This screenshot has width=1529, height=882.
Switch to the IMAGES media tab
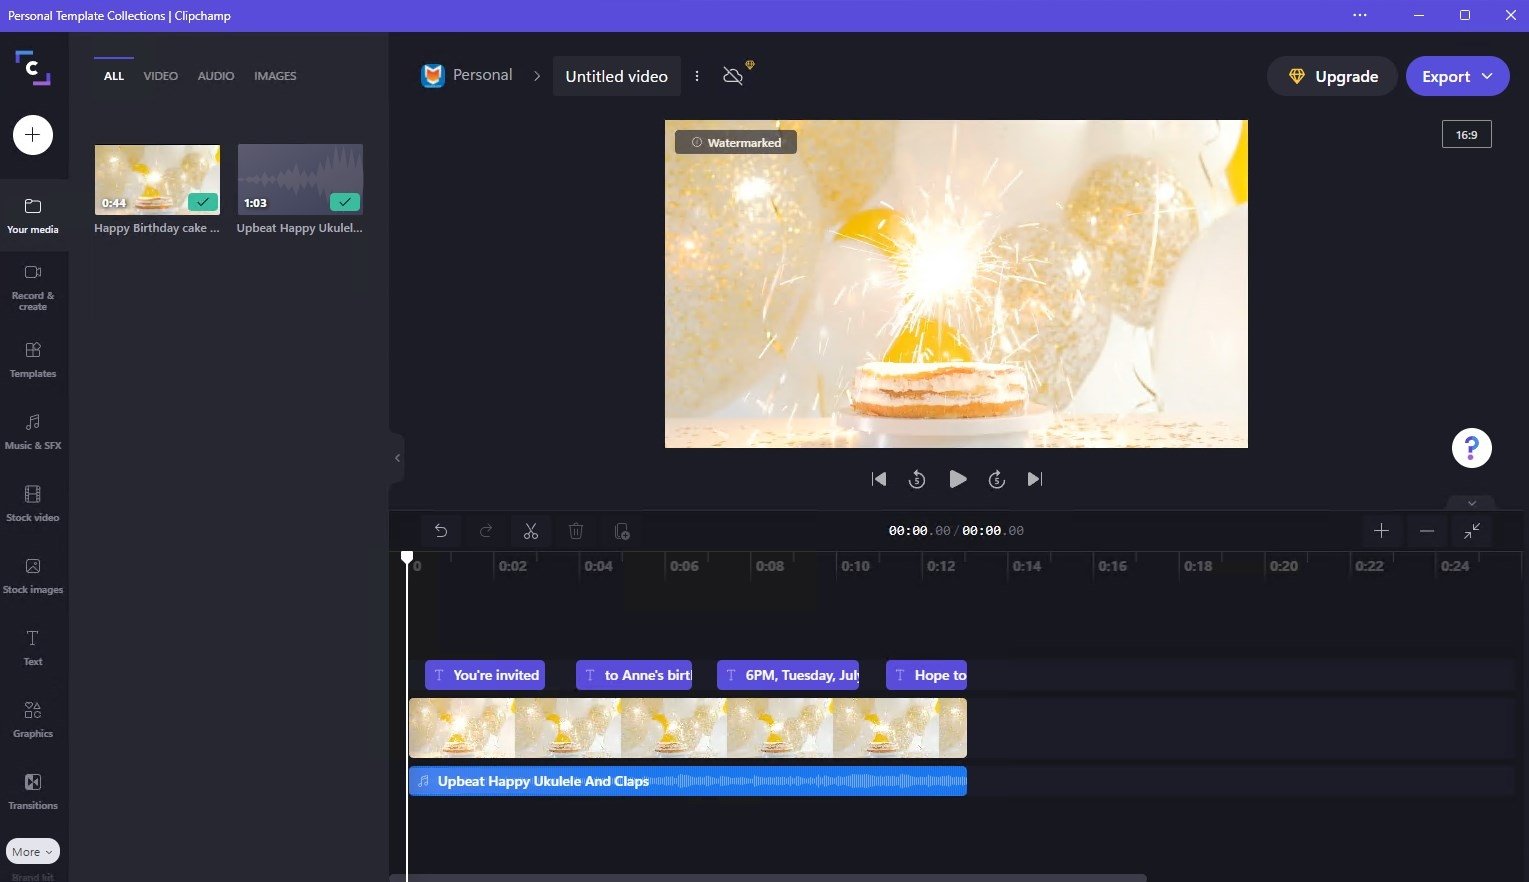275,76
